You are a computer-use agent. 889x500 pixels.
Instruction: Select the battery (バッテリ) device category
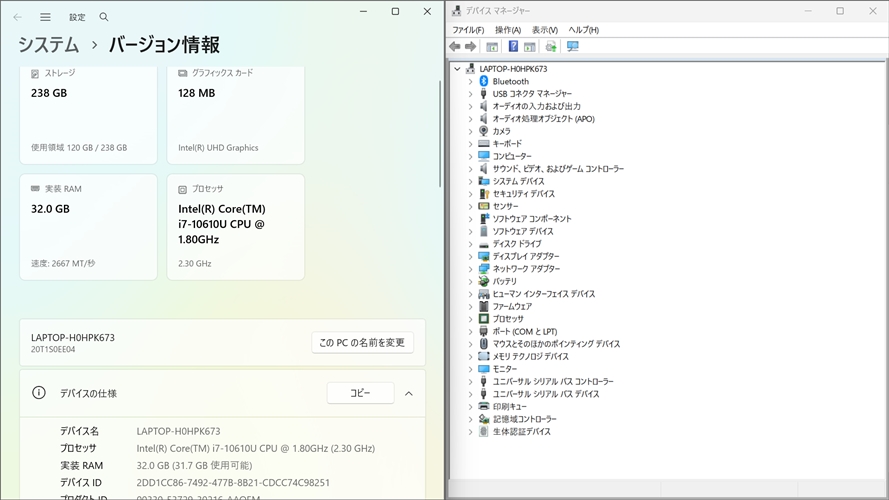(505, 281)
